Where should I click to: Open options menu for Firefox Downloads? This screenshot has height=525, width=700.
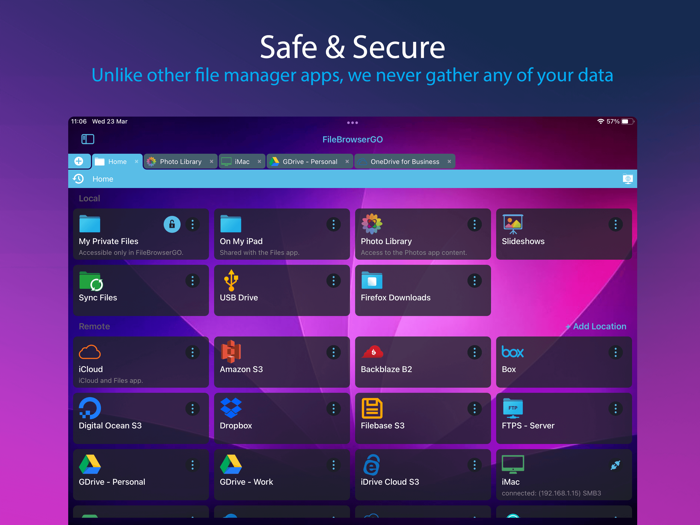(x=475, y=280)
